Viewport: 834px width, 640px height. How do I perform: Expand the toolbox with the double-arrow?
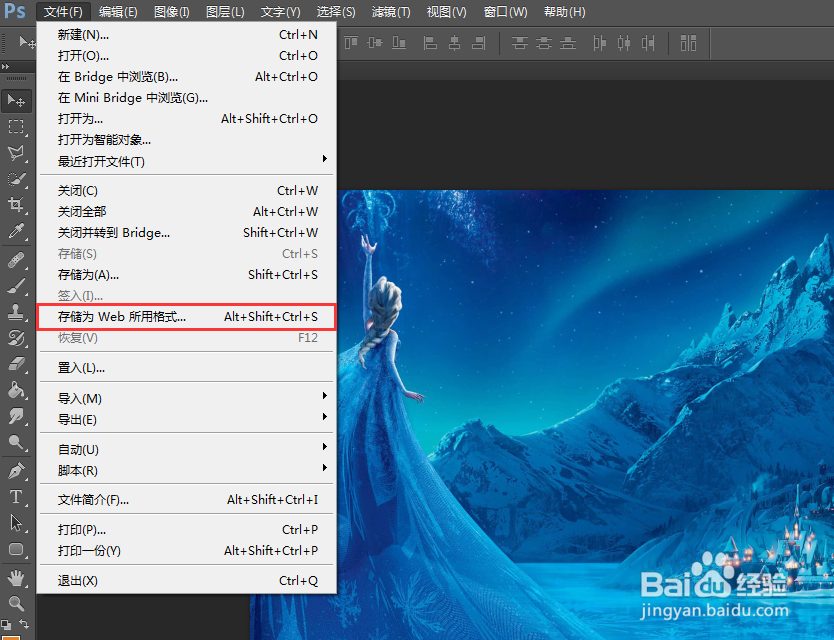click(x=5, y=67)
